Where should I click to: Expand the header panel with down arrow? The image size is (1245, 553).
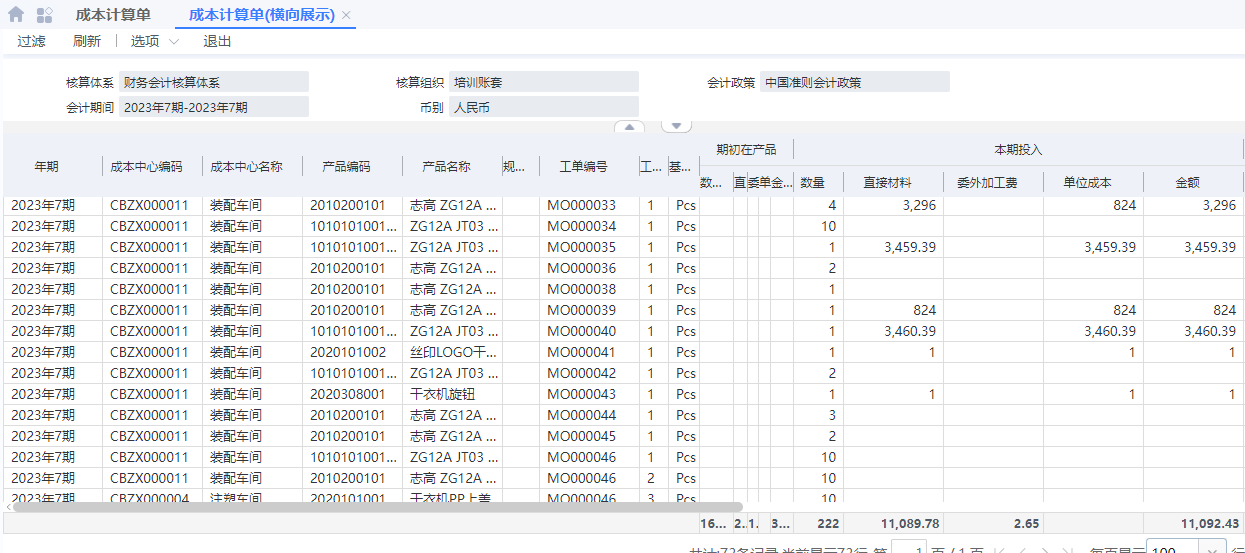tap(676, 127)
